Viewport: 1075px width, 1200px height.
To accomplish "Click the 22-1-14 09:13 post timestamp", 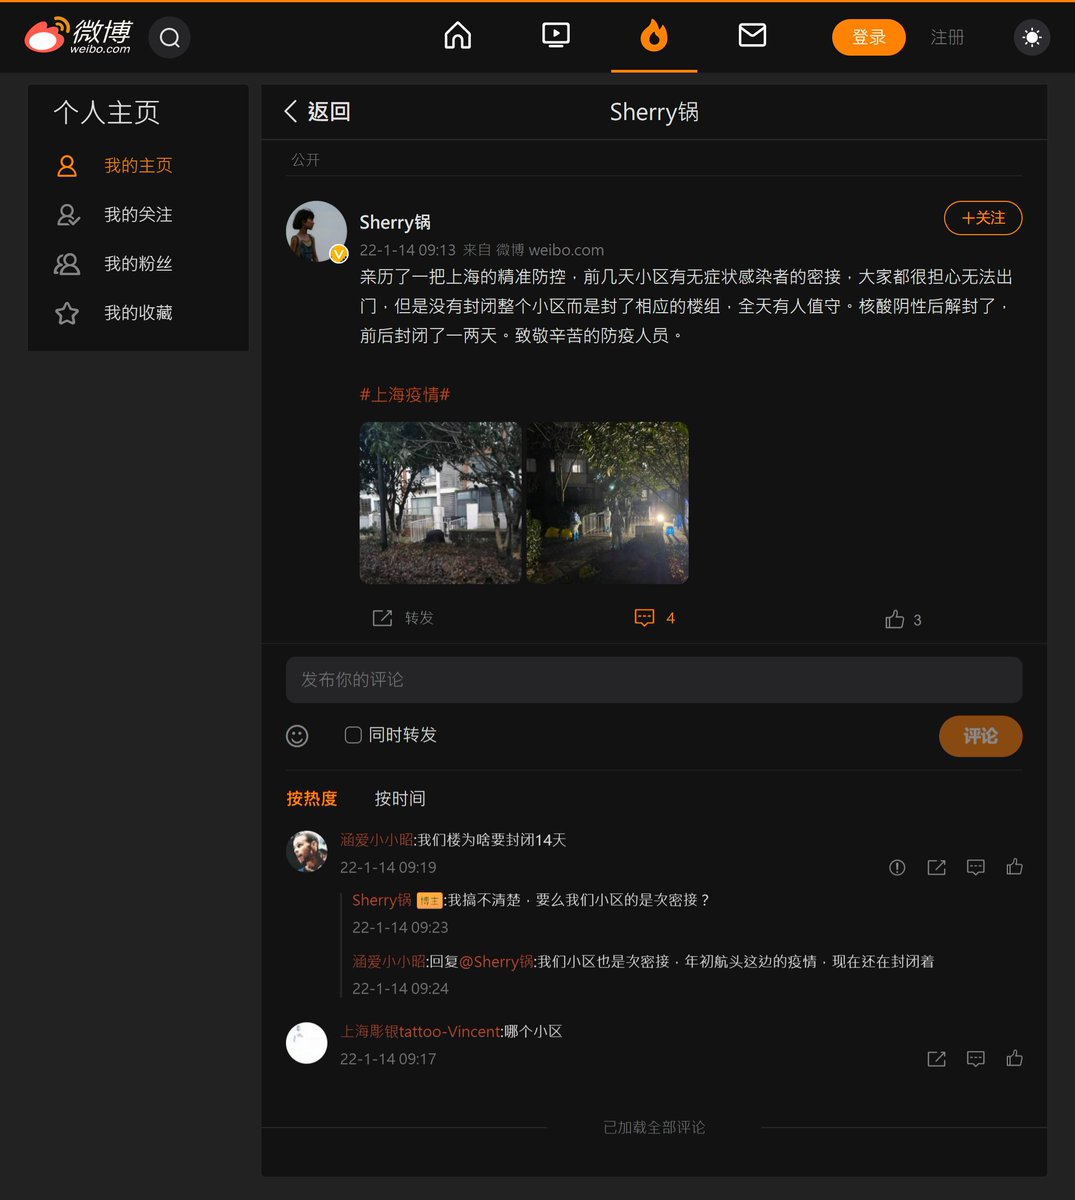I will click(408, 250).
